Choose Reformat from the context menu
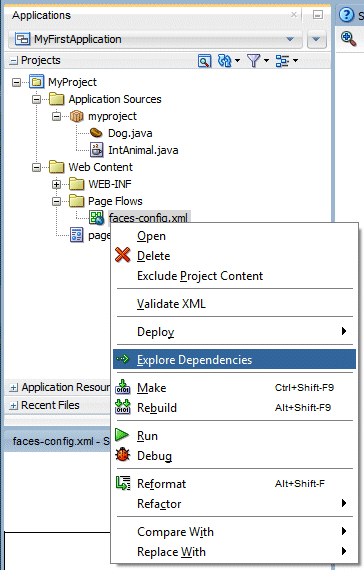Image resolution: width=364 pixels, height=570 pixels. click(x=234, y=484)
